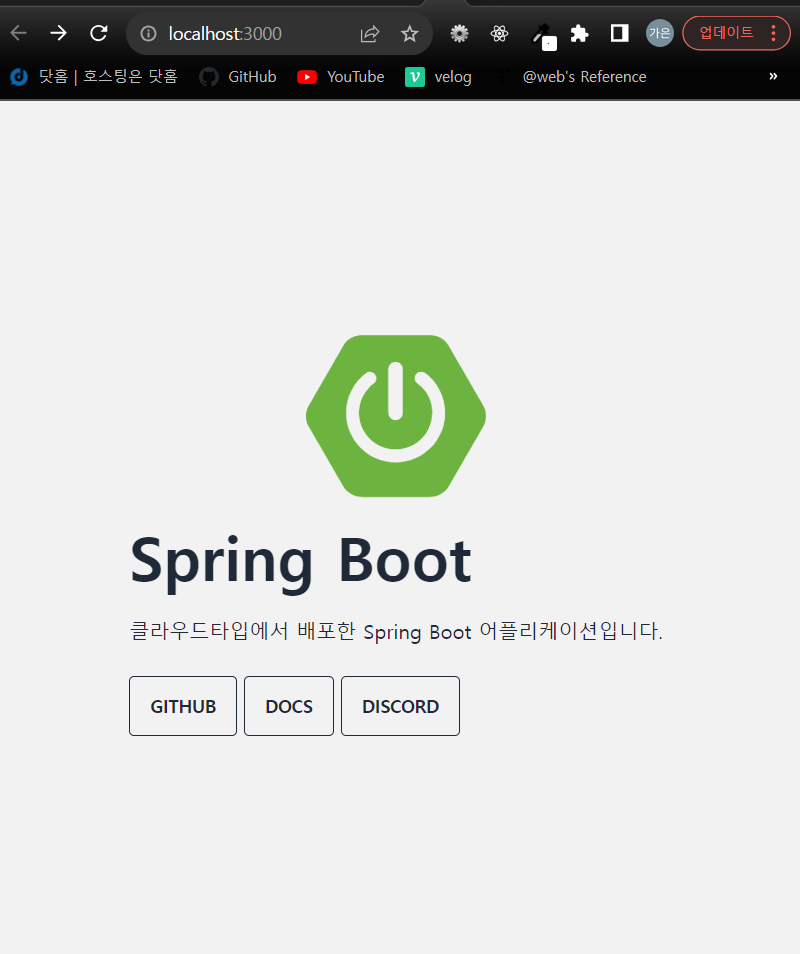Viewport: 800px width, 954px height.
Task: Open the gear extension icon
Action: click(x=459, y=33)
